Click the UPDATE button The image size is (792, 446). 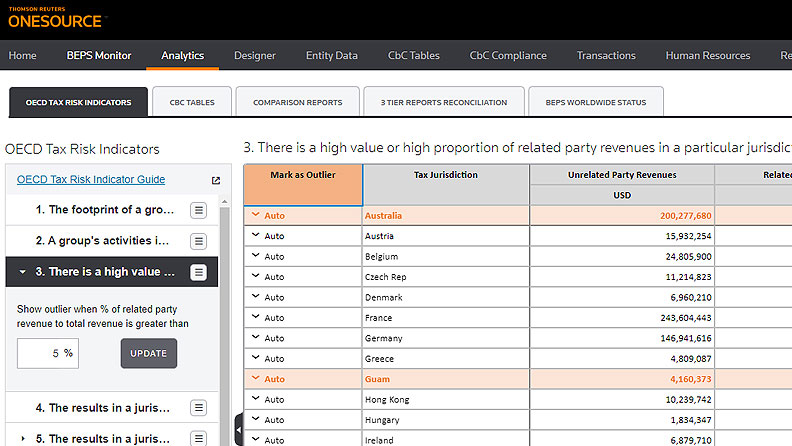pos(148,353)
